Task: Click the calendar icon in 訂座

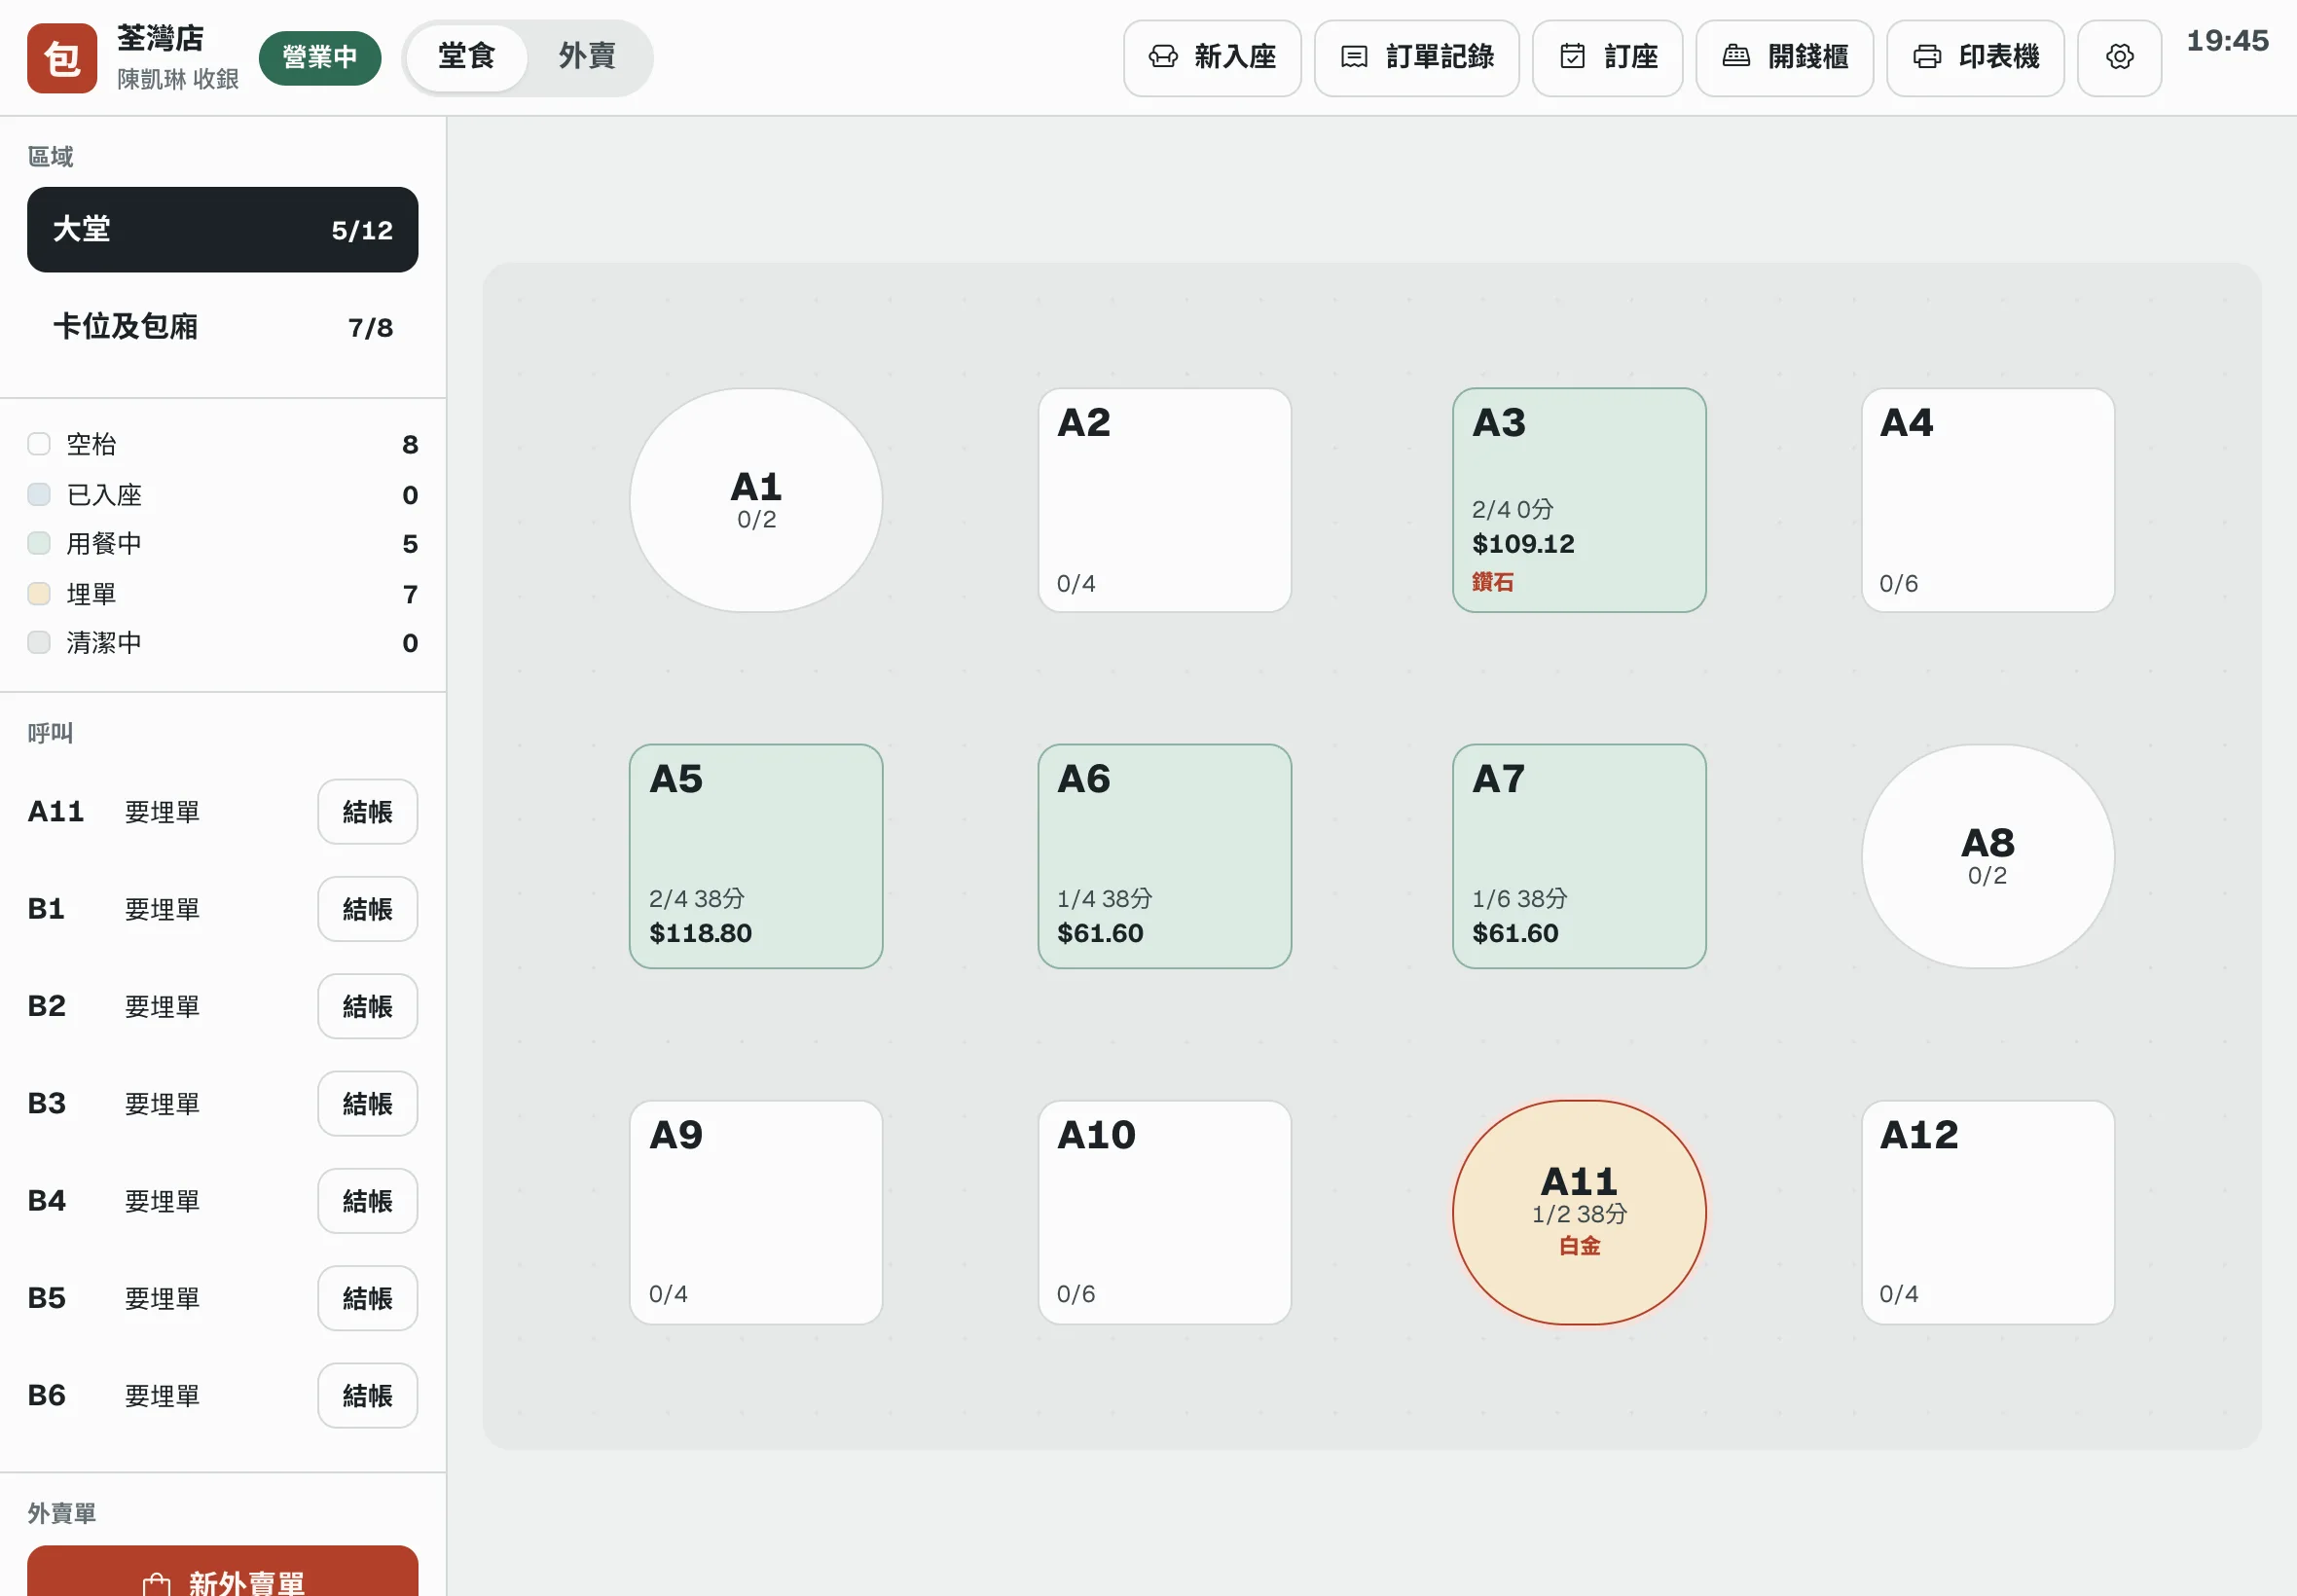Action: [1572, 57]
